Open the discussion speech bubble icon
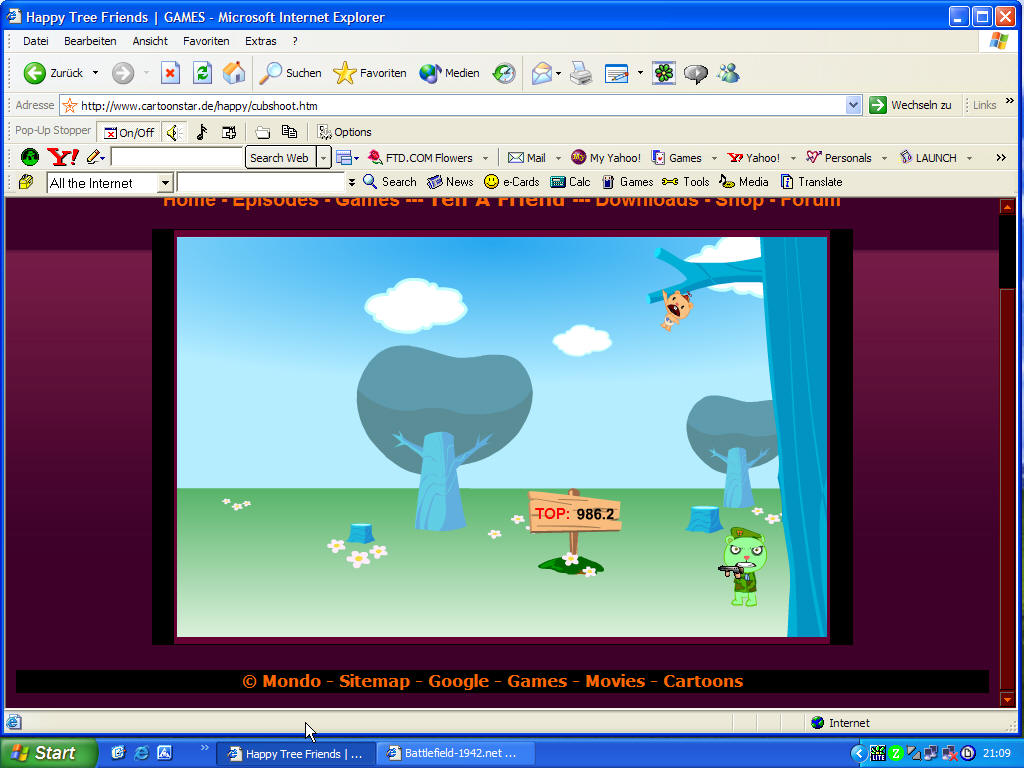 (x=696, y=73)
